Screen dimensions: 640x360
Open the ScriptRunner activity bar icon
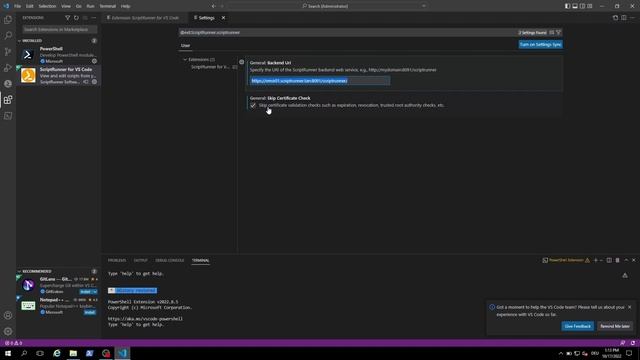point(8,84)
